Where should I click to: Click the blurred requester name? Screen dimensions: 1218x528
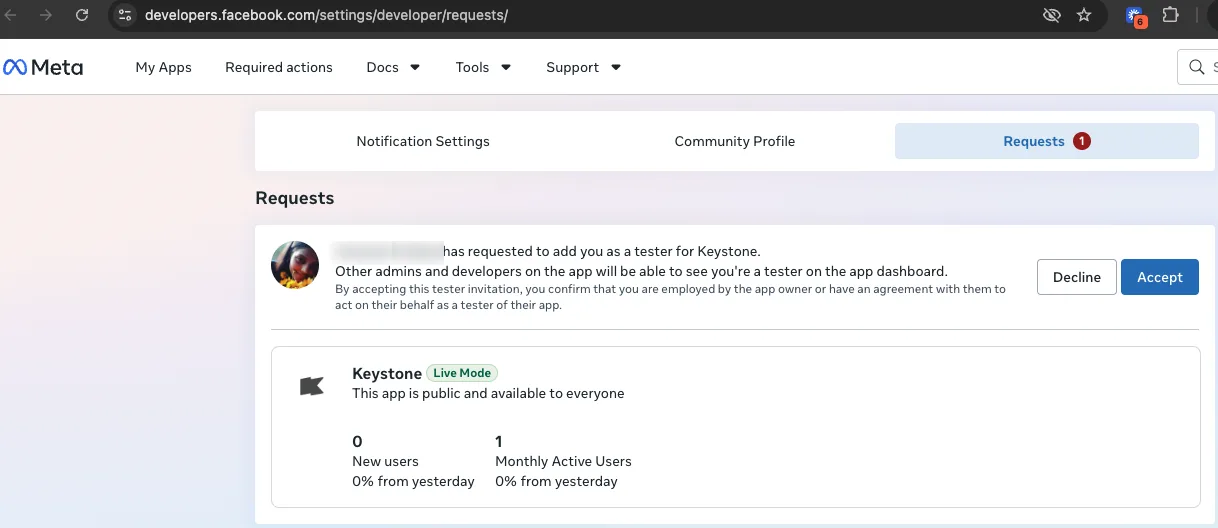point(387,251)
